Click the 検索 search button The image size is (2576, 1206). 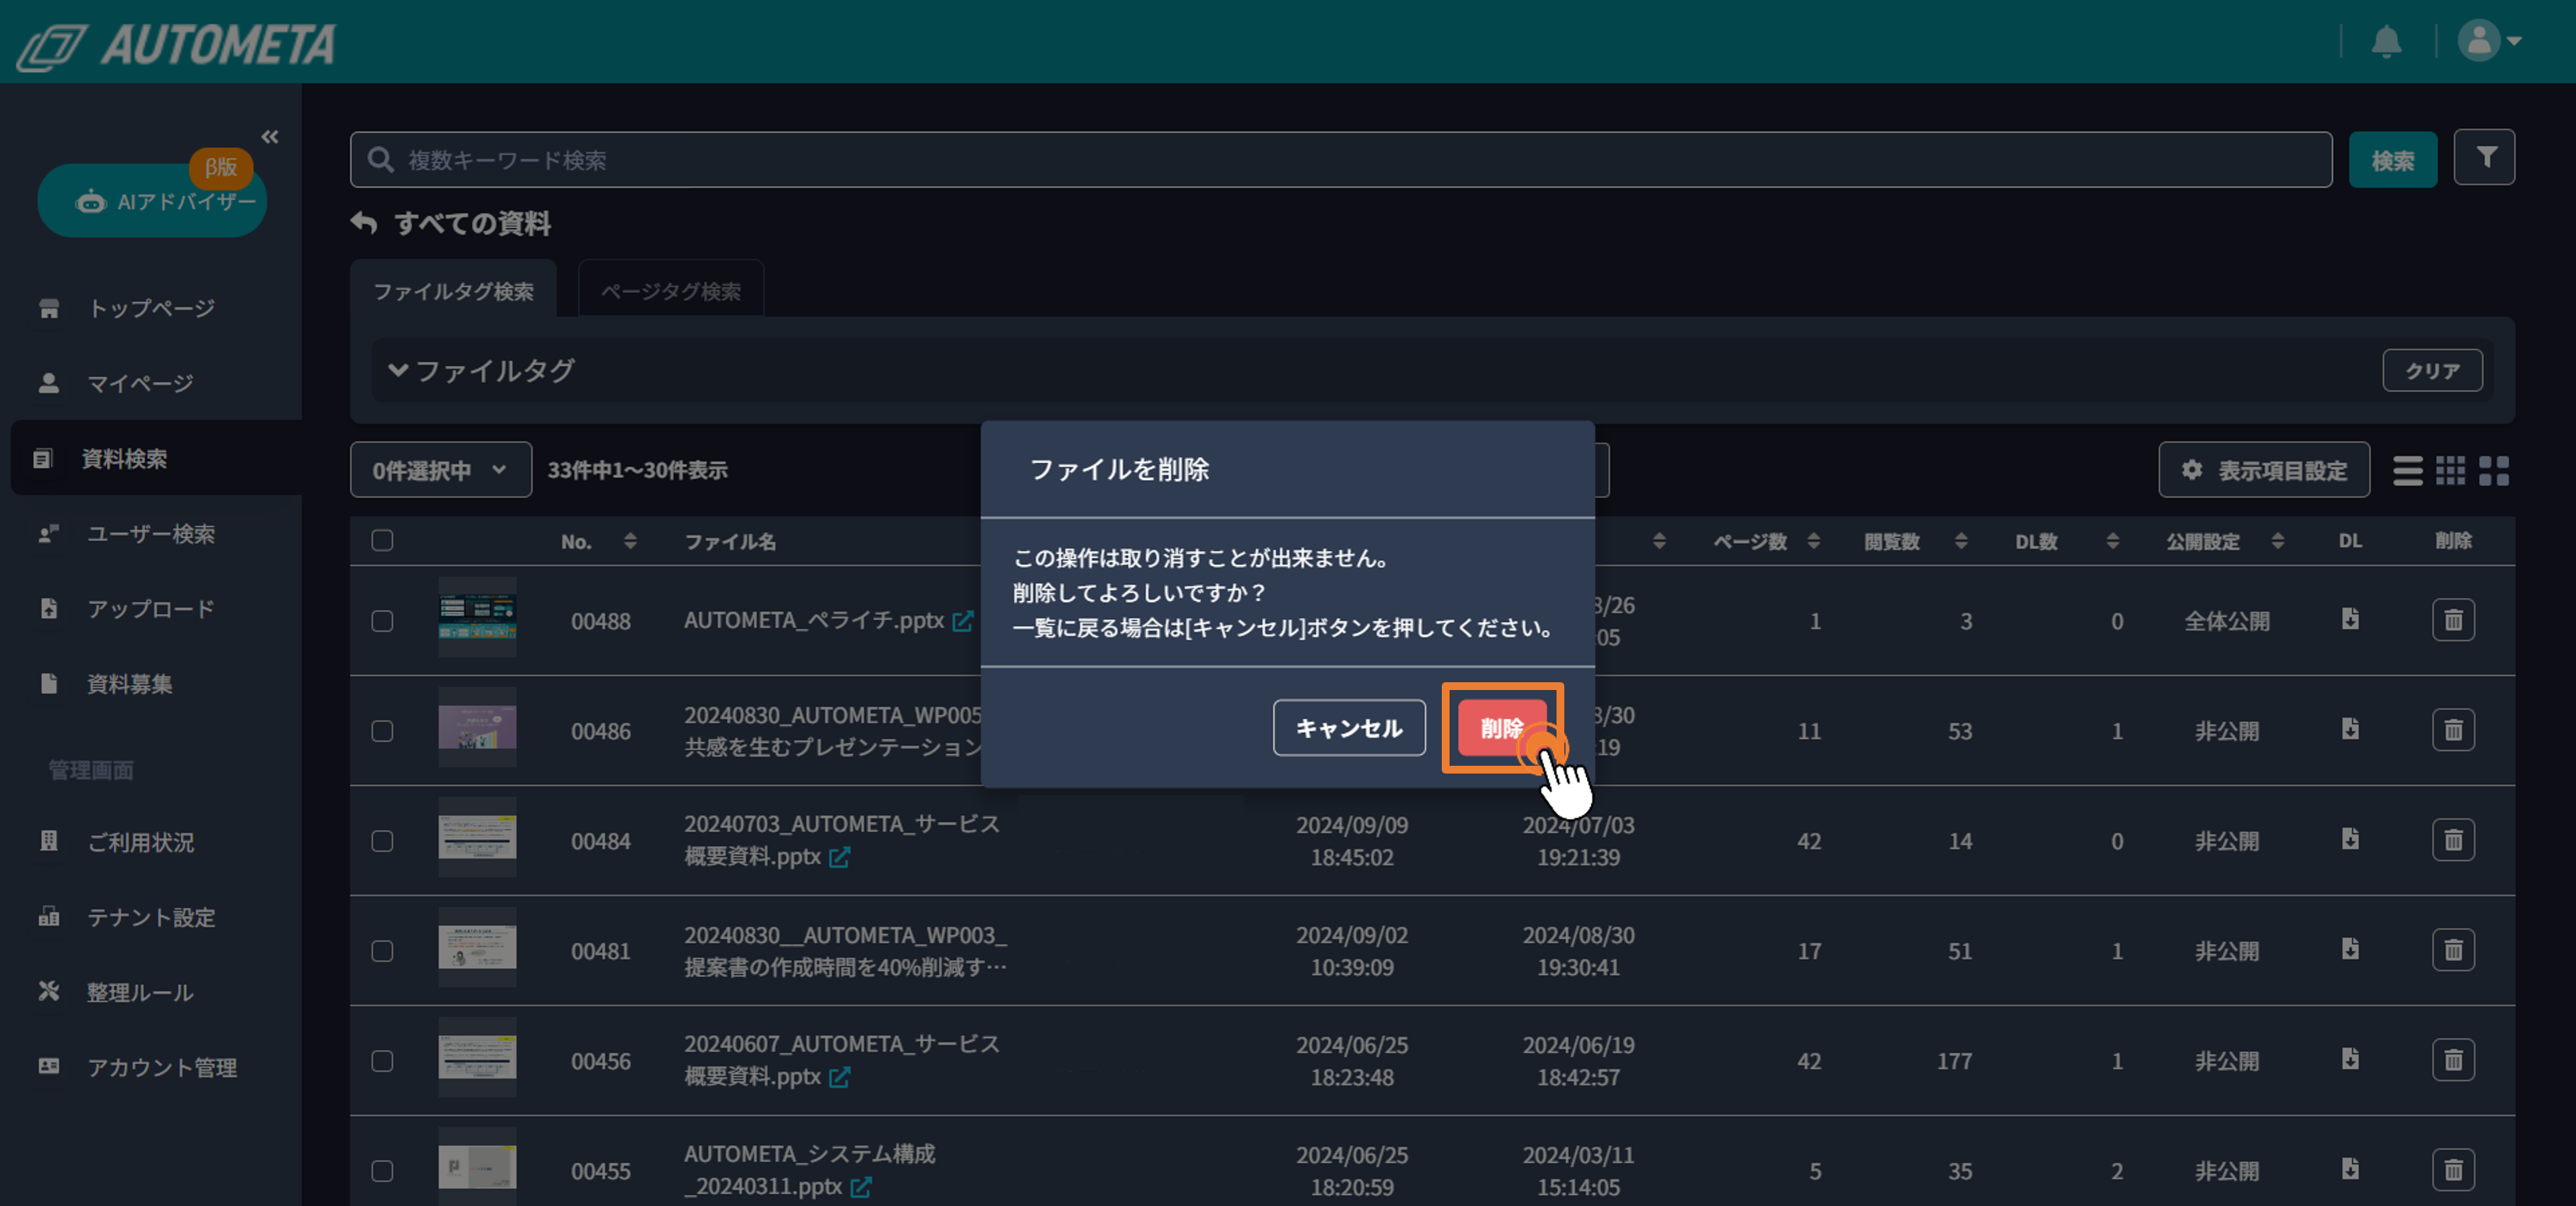pos(2392,160)
